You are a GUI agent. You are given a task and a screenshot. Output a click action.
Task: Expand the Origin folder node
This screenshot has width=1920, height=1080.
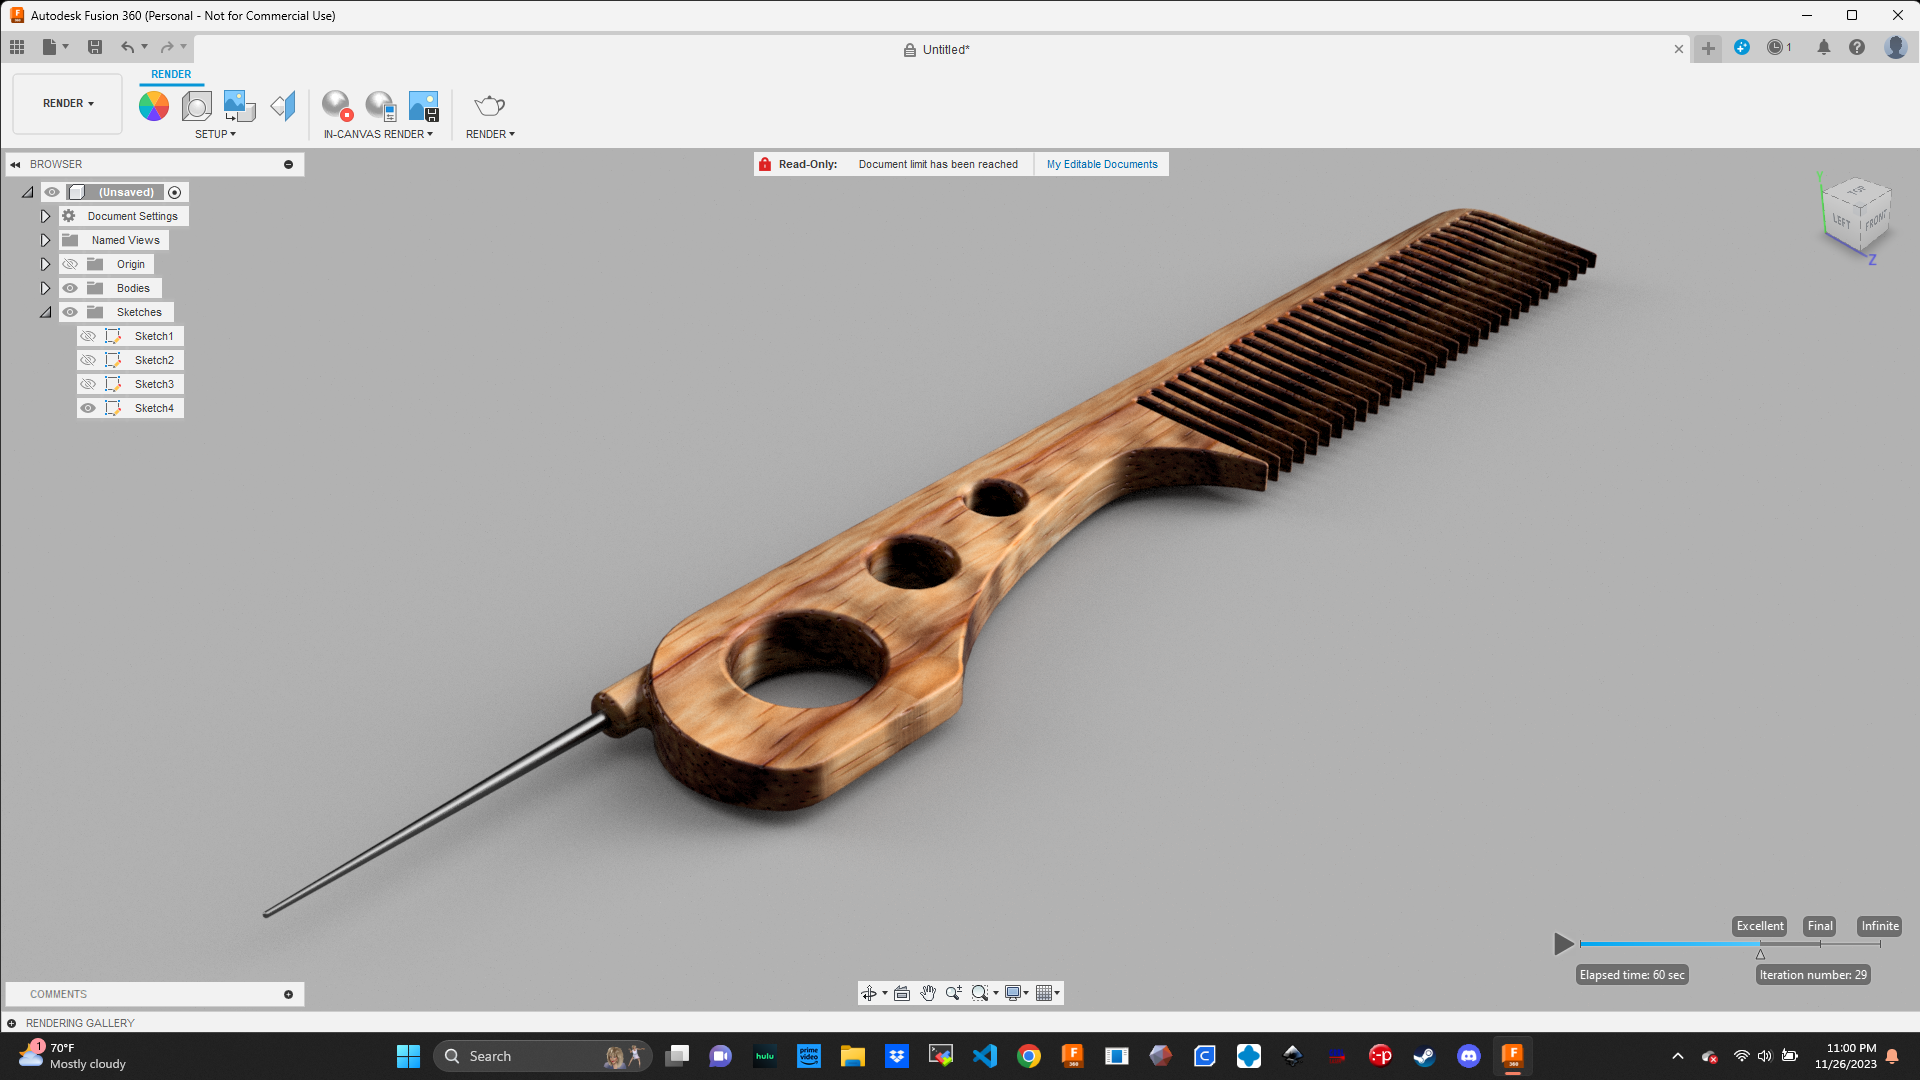(x=45, y=264)
